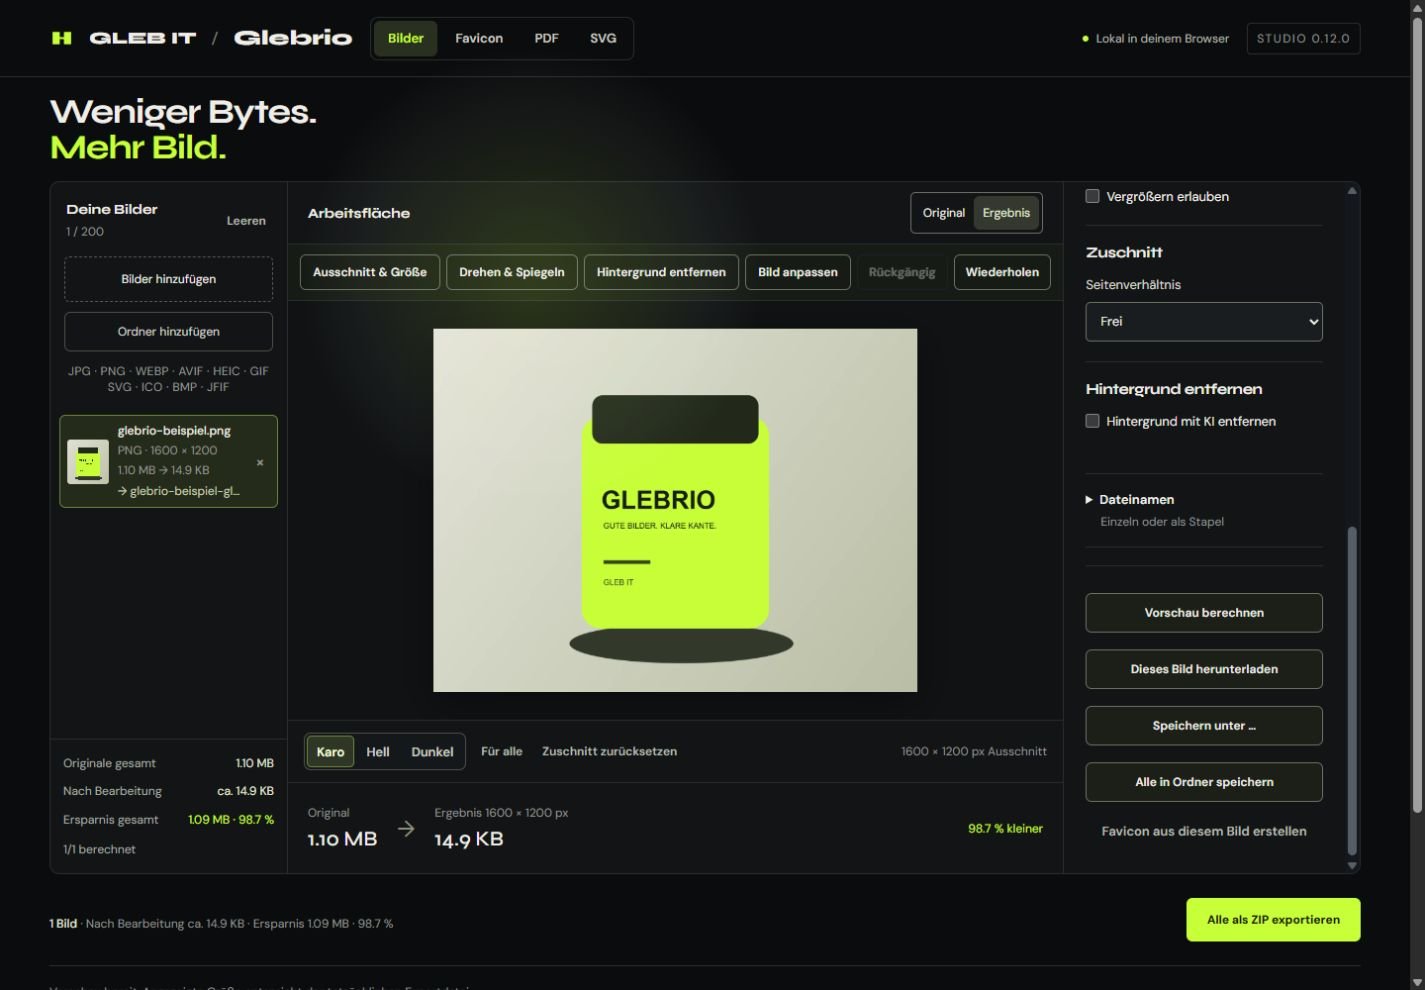Click the settings panel scroll down arrow
Viewport: 1425px width, 990px height.
coord(1352,866)
